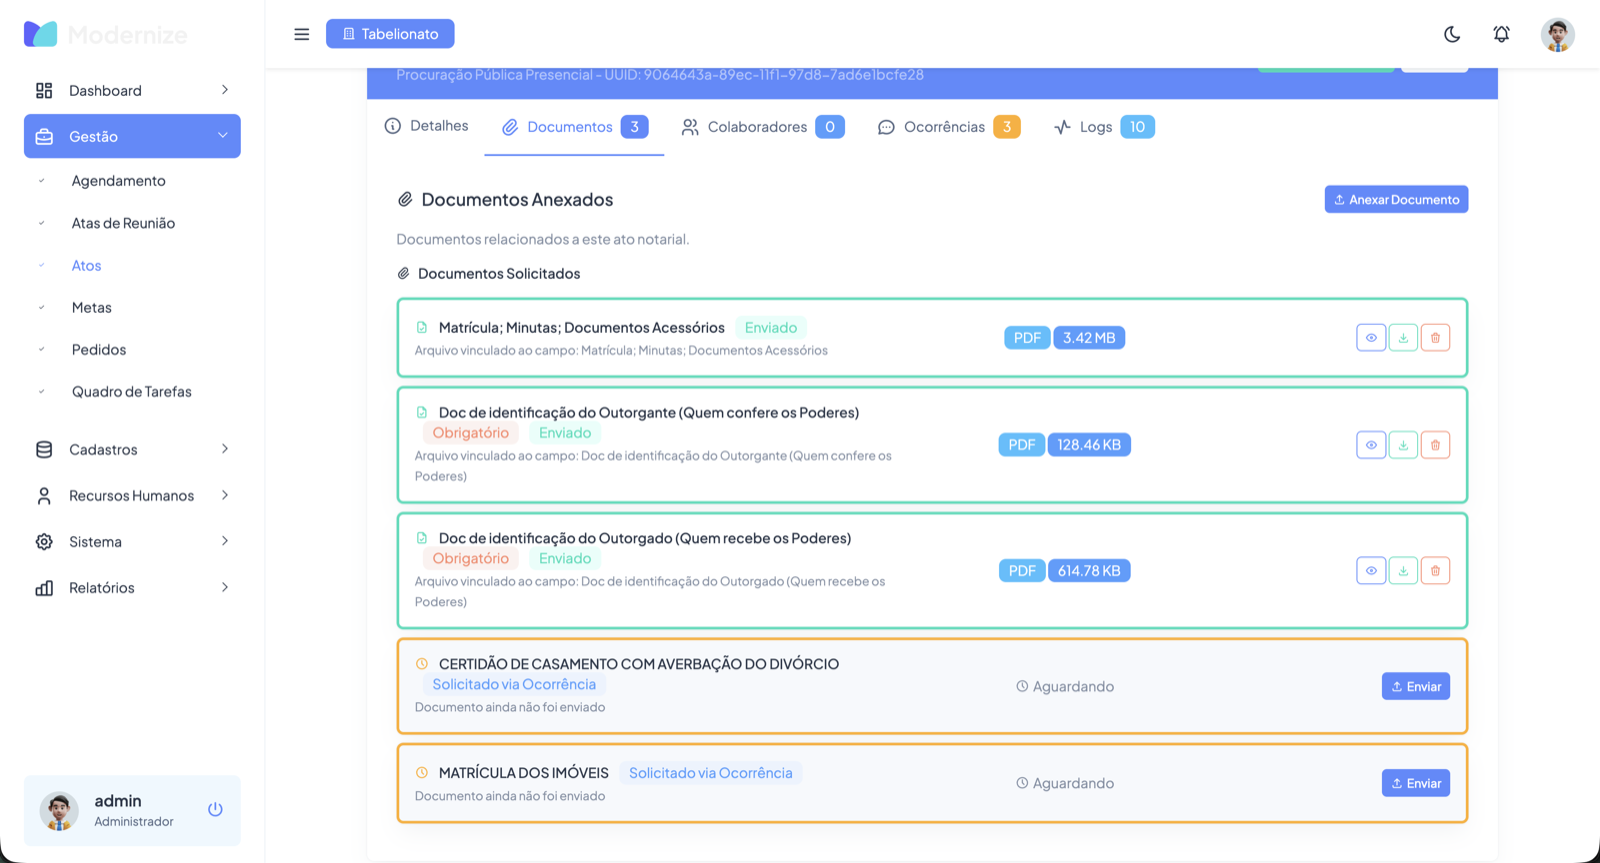Click Aguardando status of Certidão de Casamento
This screenshot has width=1600, height=863.
(1065, 686)
